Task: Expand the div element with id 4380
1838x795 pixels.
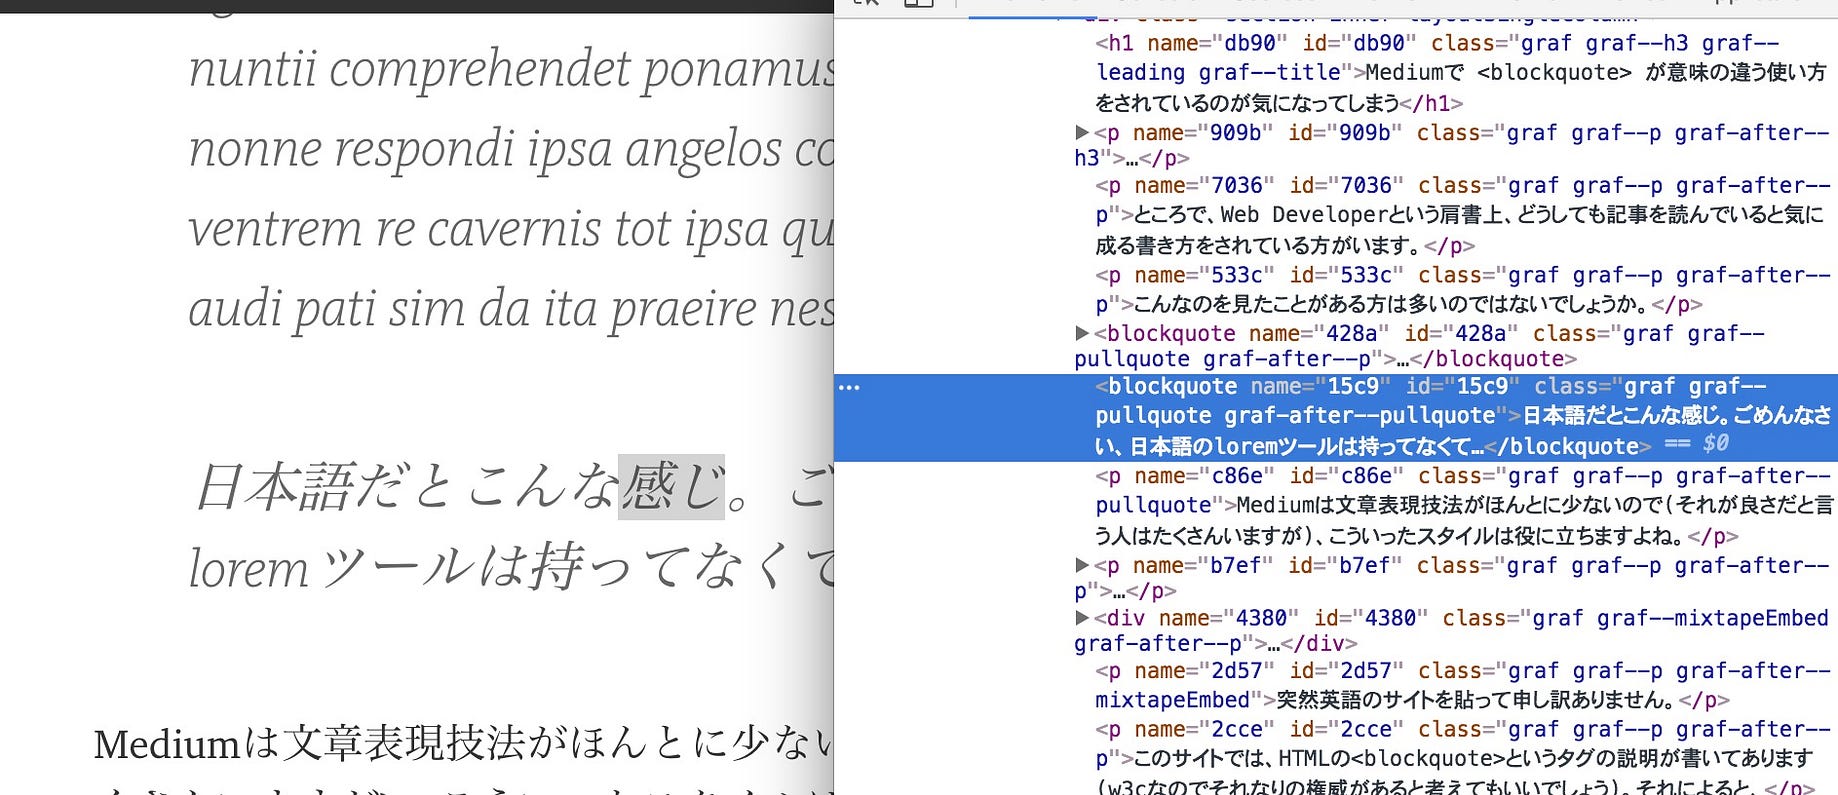Action: tap(1082, 618)
